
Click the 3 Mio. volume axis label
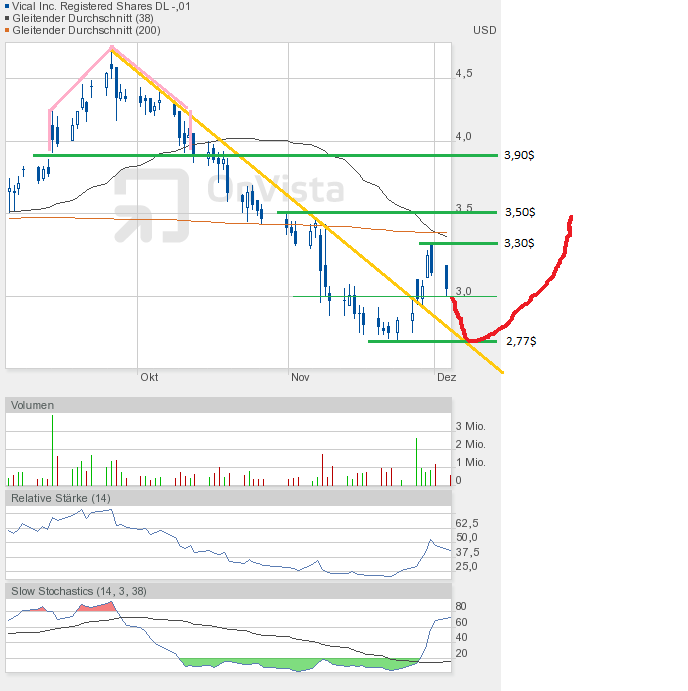point(470,426)
